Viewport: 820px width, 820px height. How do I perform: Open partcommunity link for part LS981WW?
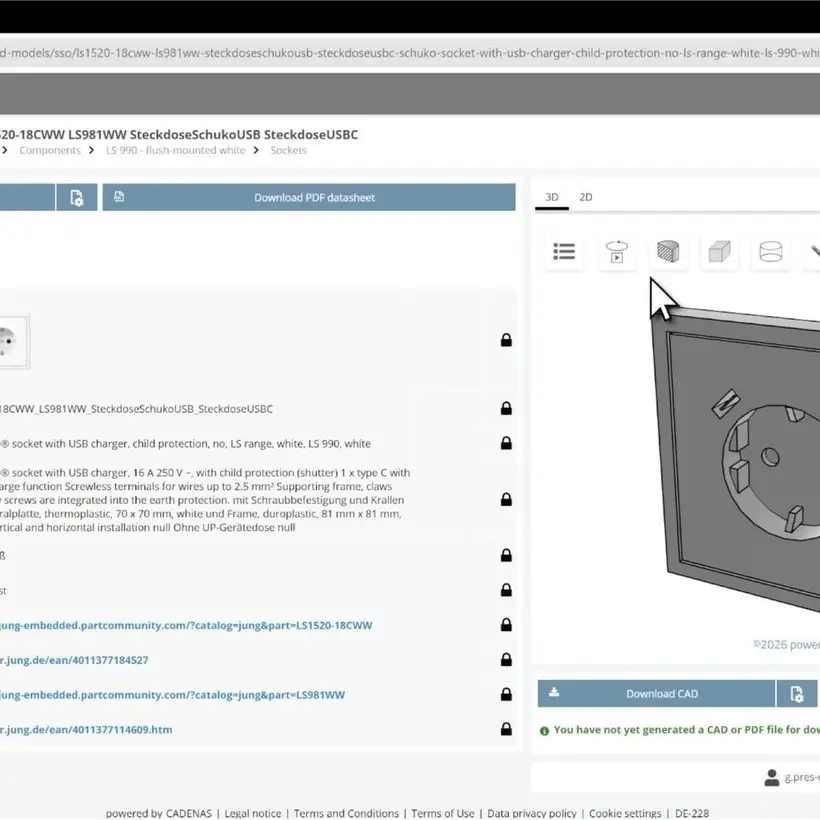point(173,694)
